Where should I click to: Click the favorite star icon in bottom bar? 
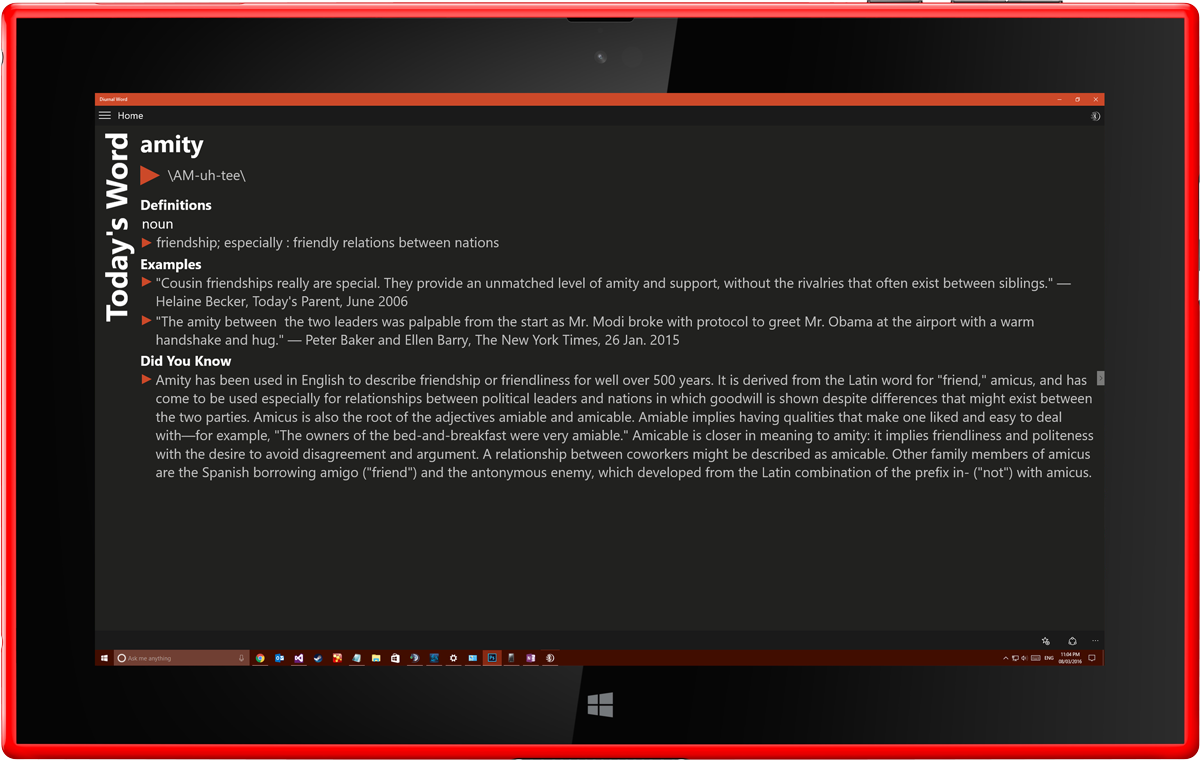[1045, 641]
